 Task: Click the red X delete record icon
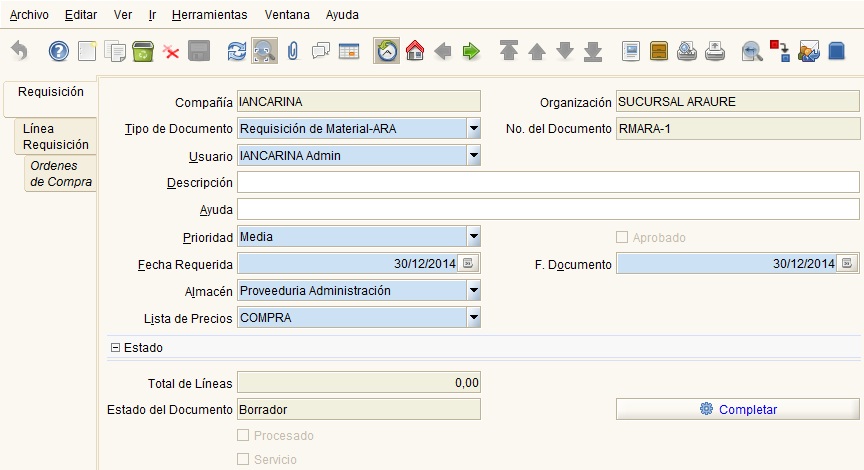pos(171,52)
